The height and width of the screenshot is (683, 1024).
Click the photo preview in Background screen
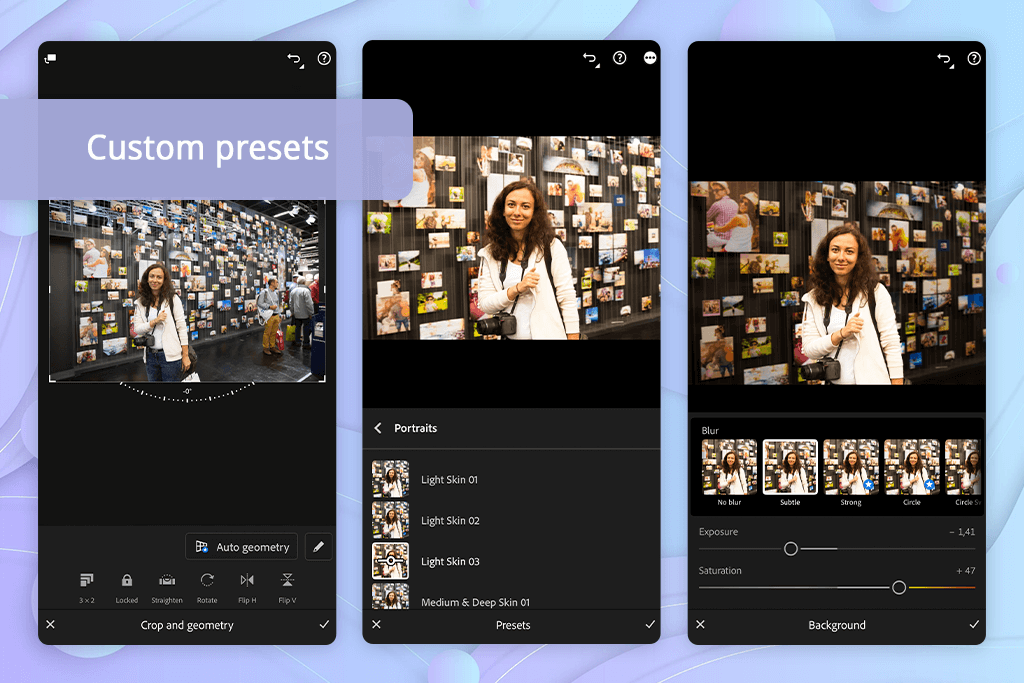(837, 283)
